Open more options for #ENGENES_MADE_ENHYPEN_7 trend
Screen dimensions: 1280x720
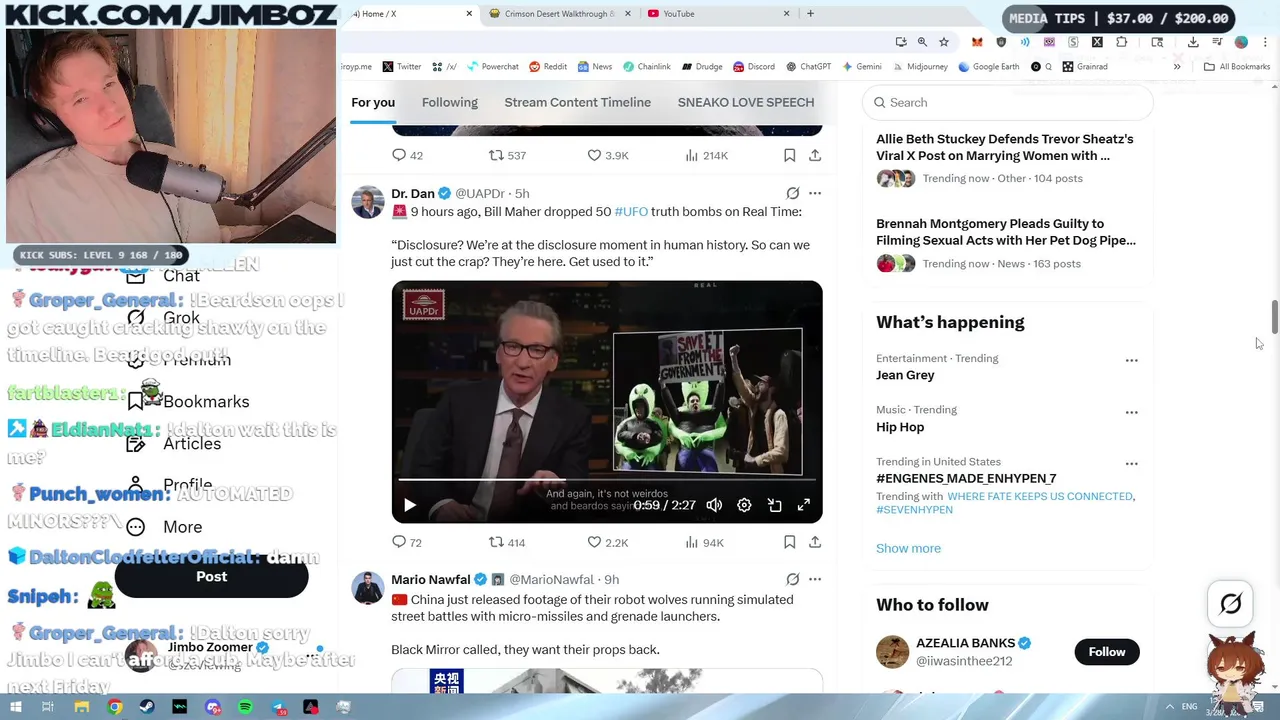point(1131,464)
